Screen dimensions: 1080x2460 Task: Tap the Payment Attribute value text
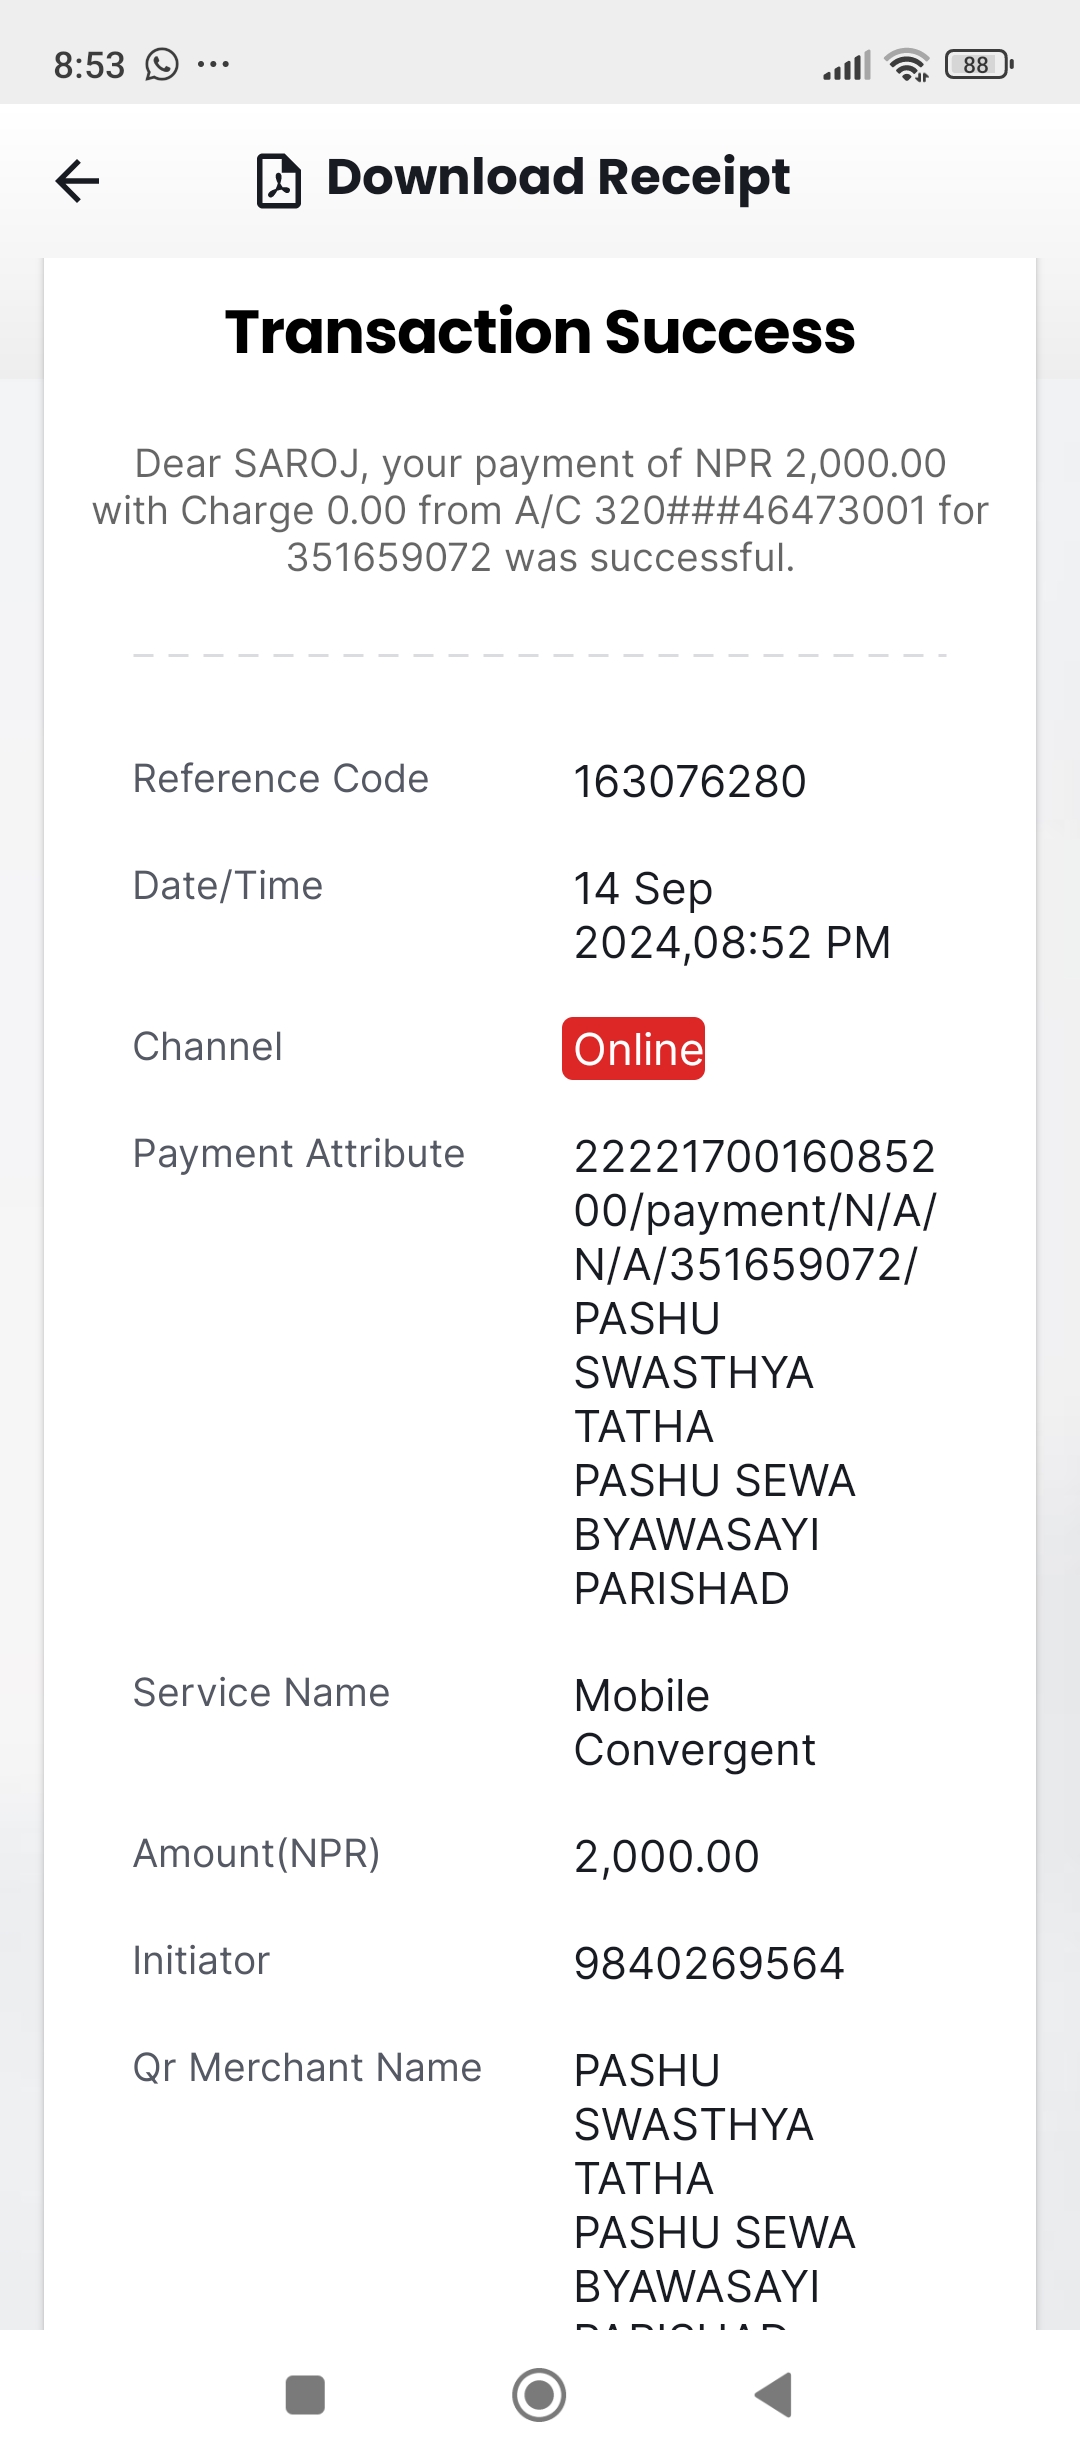pyautogui.click(x=755, y=1372)
